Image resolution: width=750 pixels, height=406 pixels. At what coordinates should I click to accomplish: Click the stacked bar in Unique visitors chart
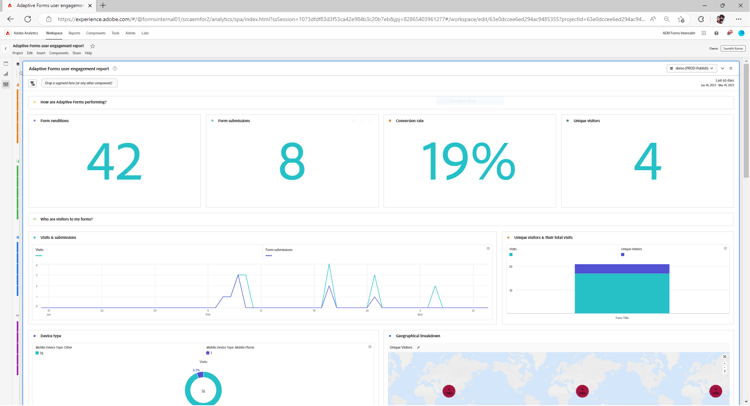tap(622, 288)
